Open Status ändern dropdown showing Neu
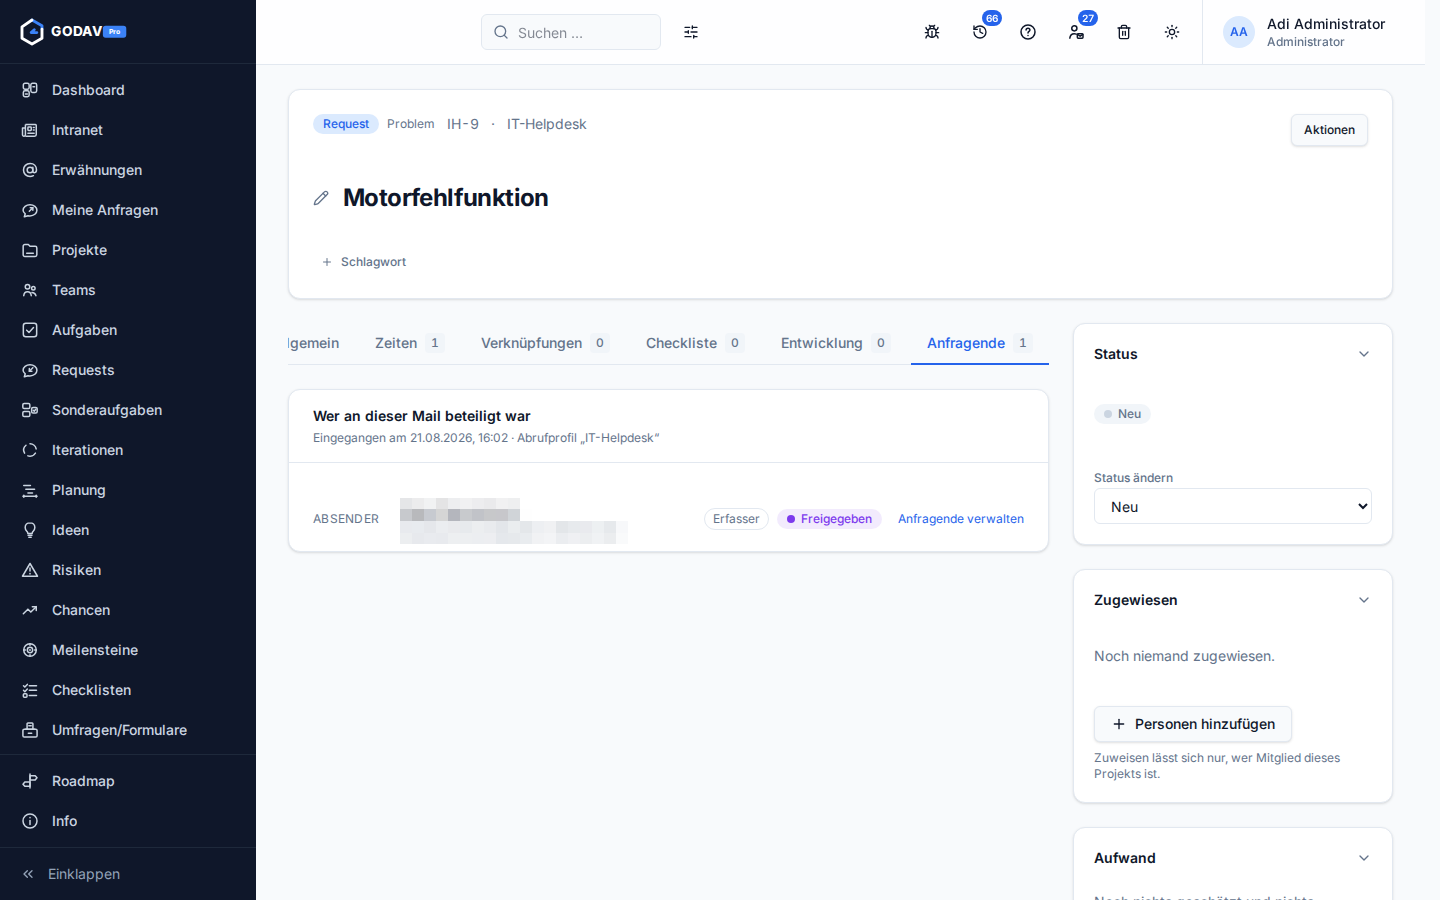The height and width of the screenshot is (900, 1440). tap(1233, 506)
